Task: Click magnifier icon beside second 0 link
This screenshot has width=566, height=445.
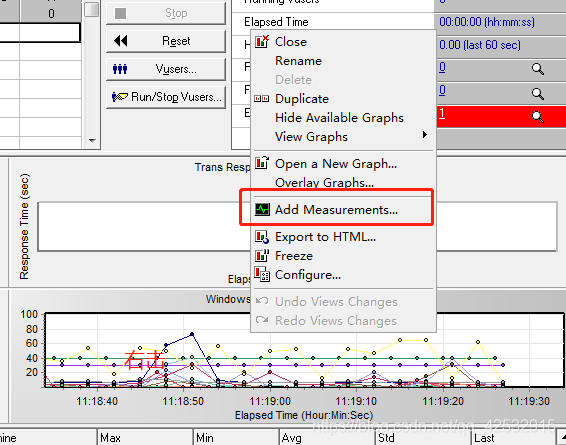Action: tap(538, 94)
